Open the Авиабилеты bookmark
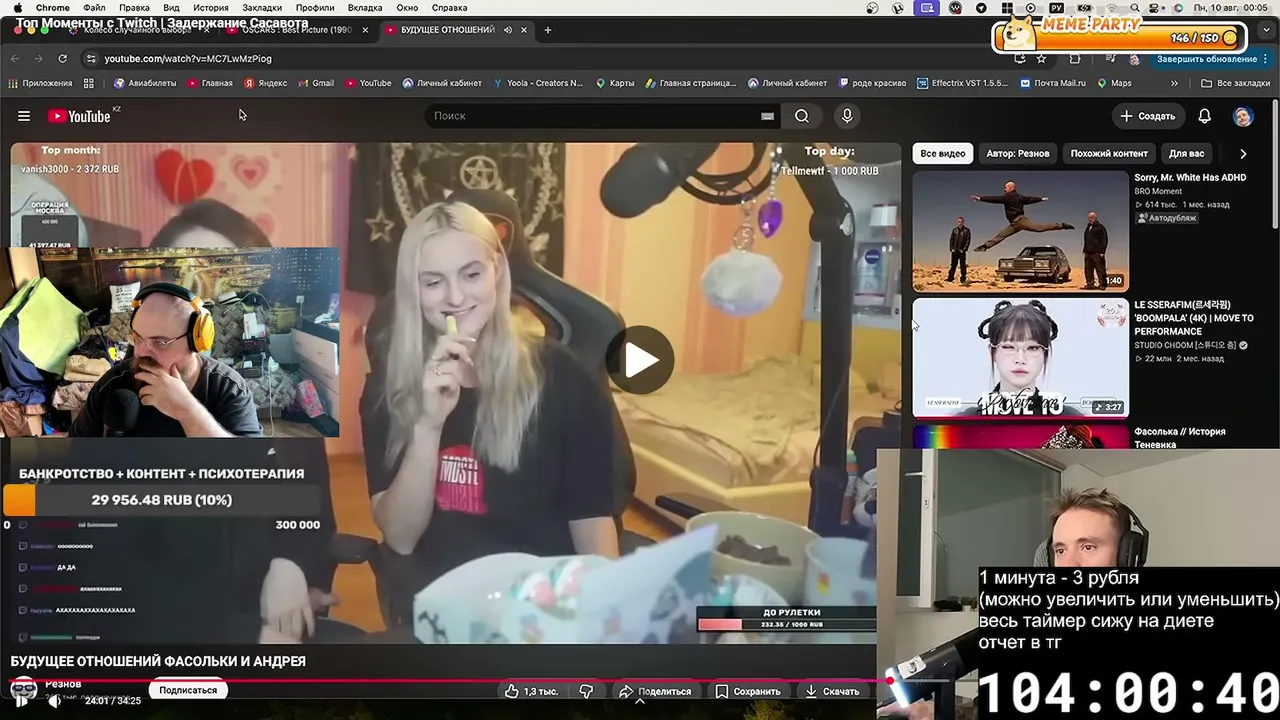The height and width of the screenshot is (720, 1280). click(x=146, y=83)
